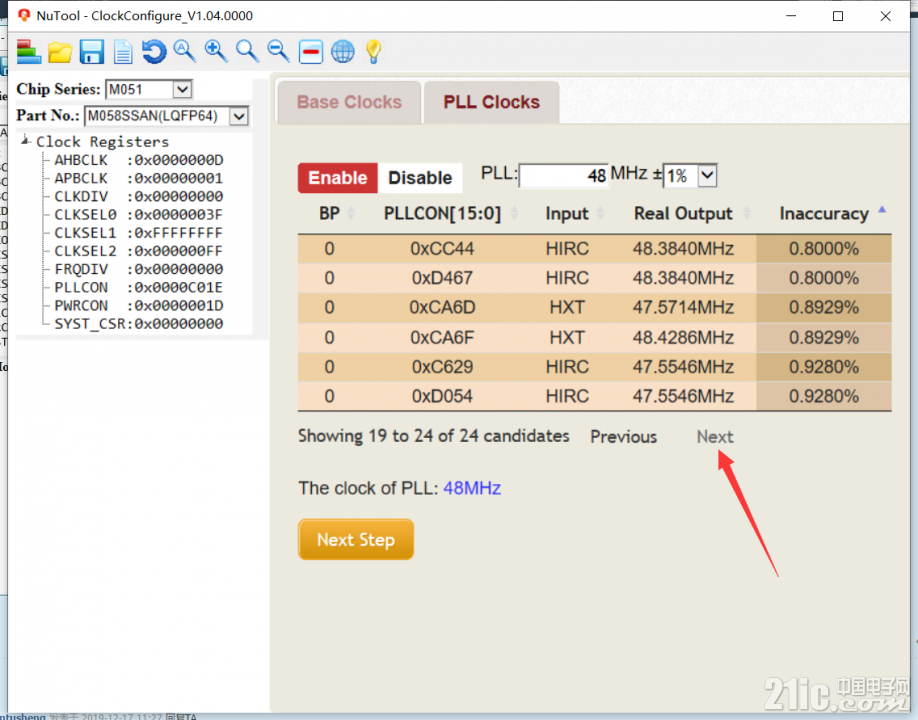
Task: Click the colored stacked-bars icon in toolbar
Action: 28,52
